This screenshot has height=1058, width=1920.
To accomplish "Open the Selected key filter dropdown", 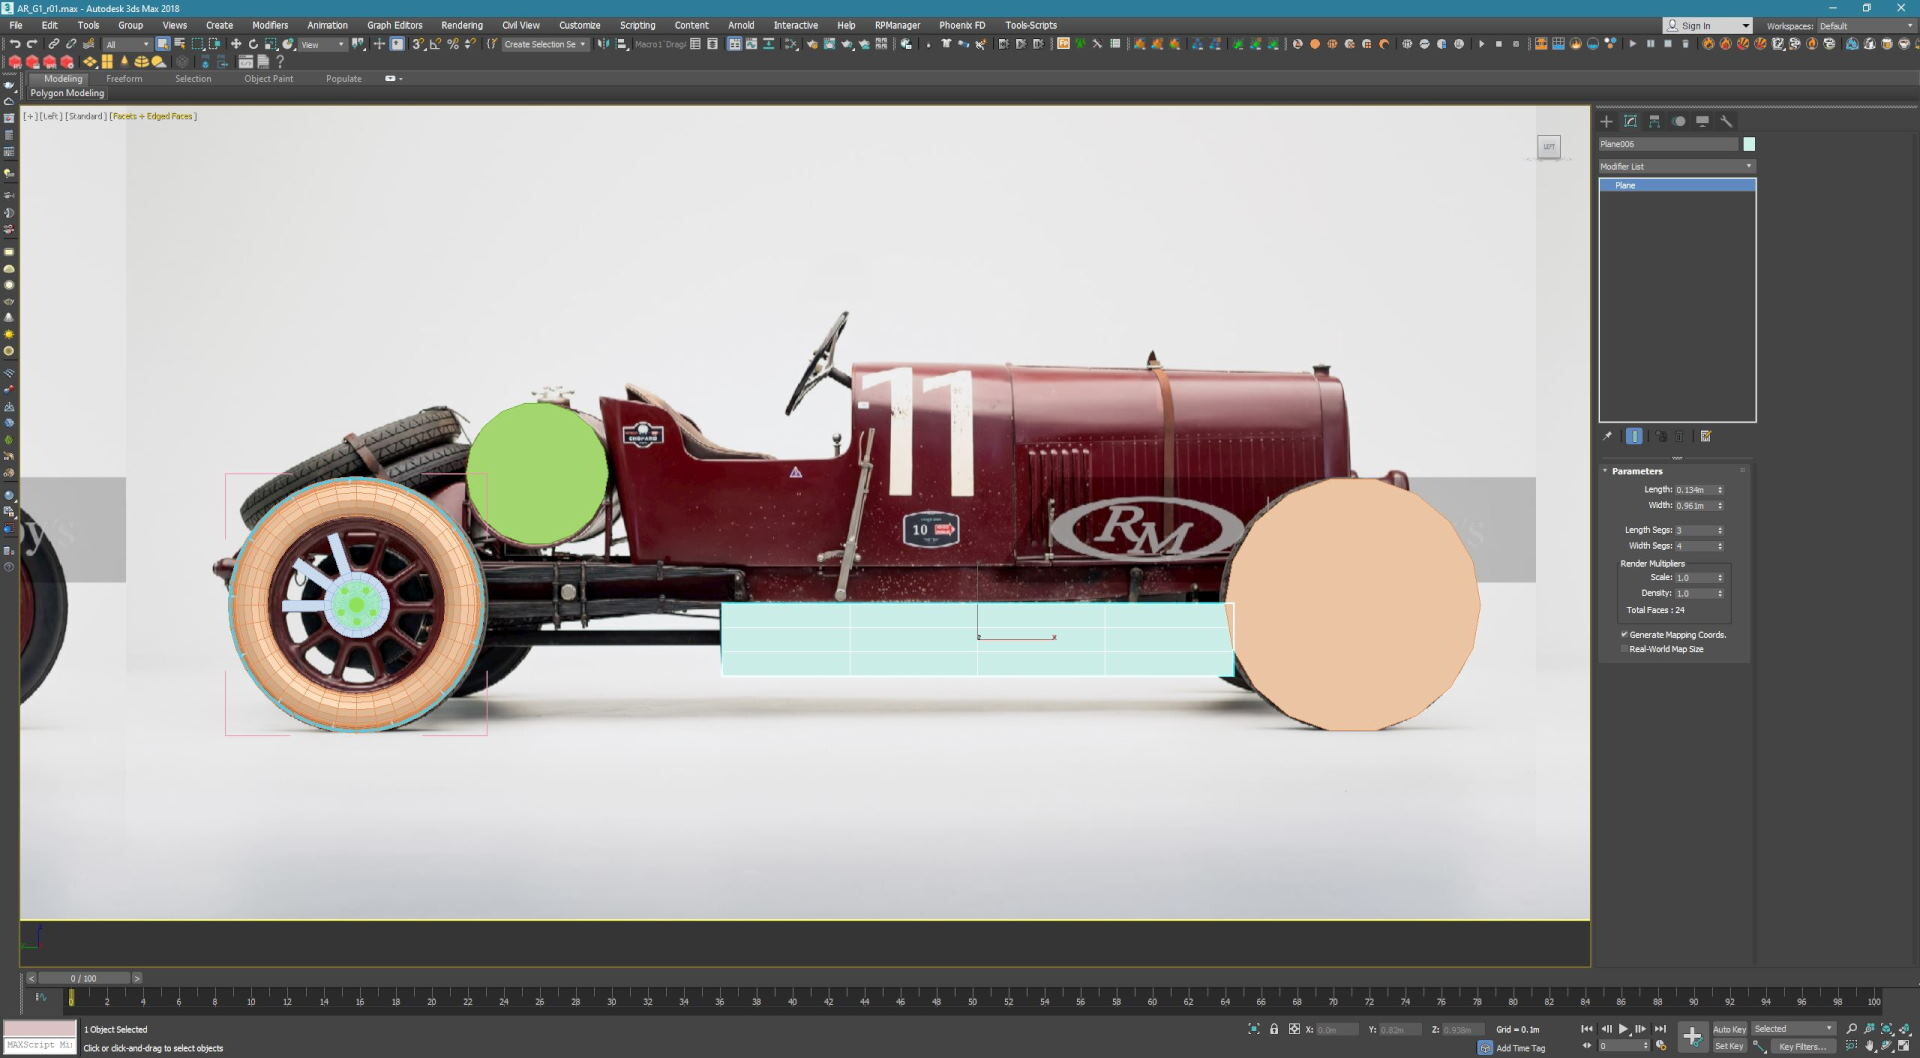I will coord(1794,1029).
